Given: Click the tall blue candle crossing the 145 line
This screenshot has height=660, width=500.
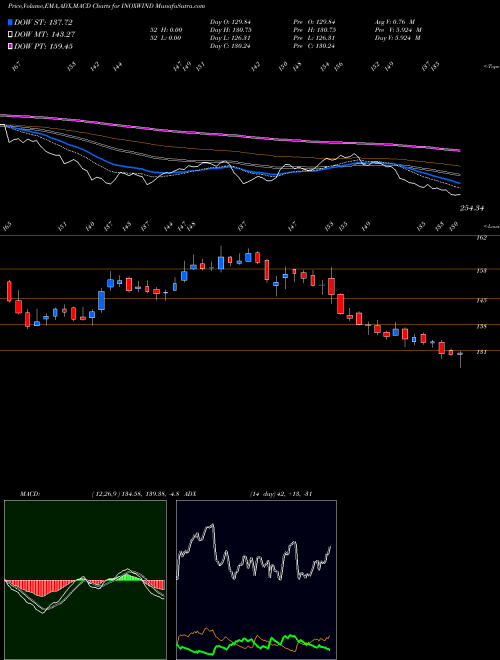Looking at the screenshot, I should pos(101,300).
